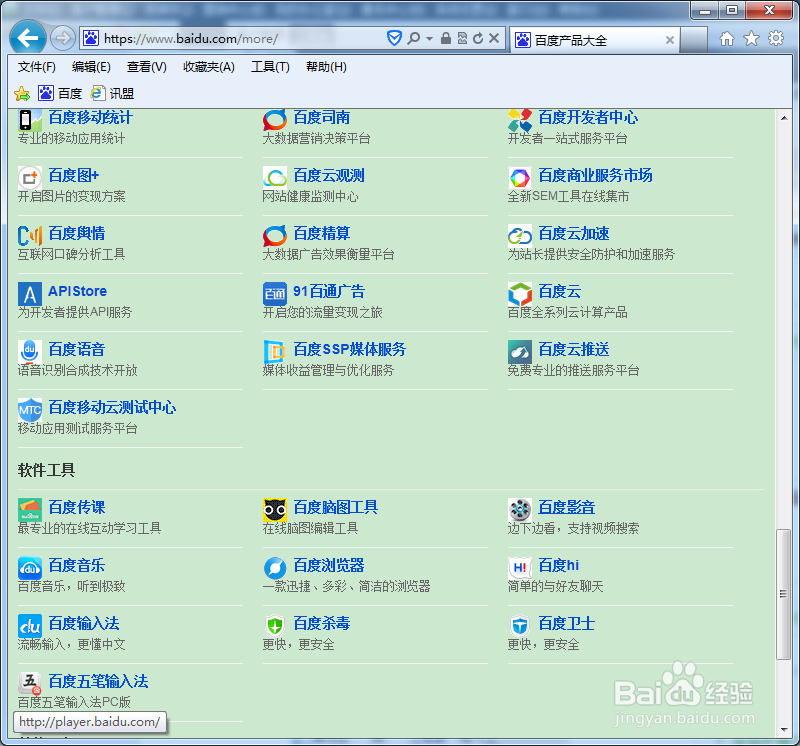Open the 编辑(E) menu
Image resolution: width=800 pixels, height=746 pixels.
click(91, 67)
